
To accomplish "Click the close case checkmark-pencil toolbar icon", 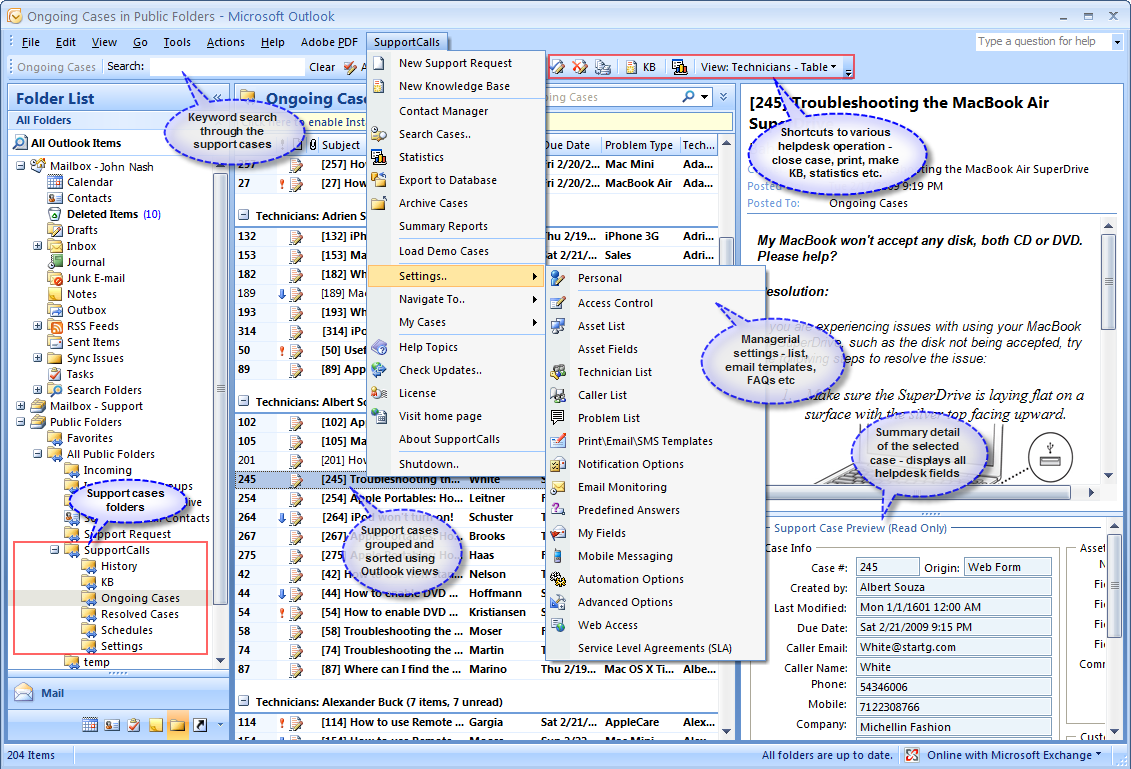I will 557,67.
